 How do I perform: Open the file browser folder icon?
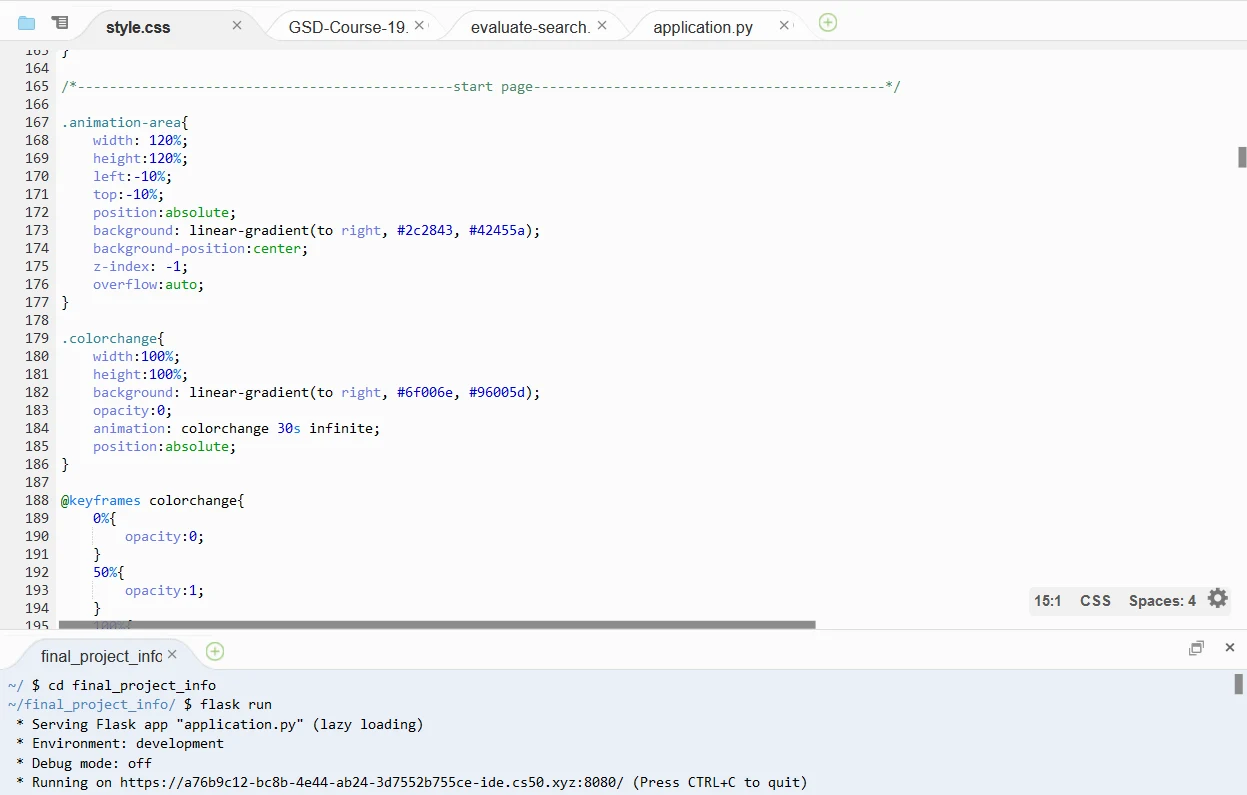(x=26, y=22)
